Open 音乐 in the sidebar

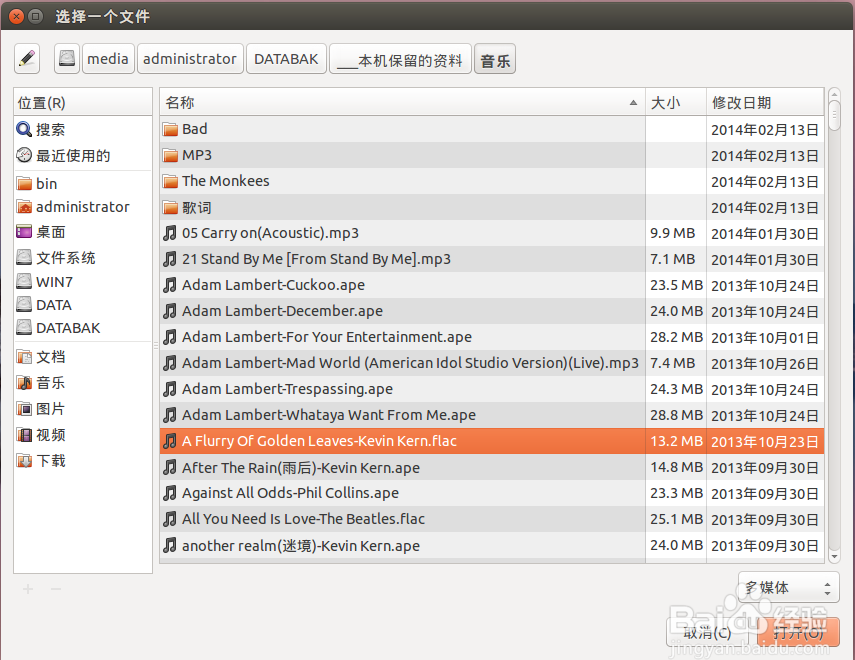pos(82,382)
